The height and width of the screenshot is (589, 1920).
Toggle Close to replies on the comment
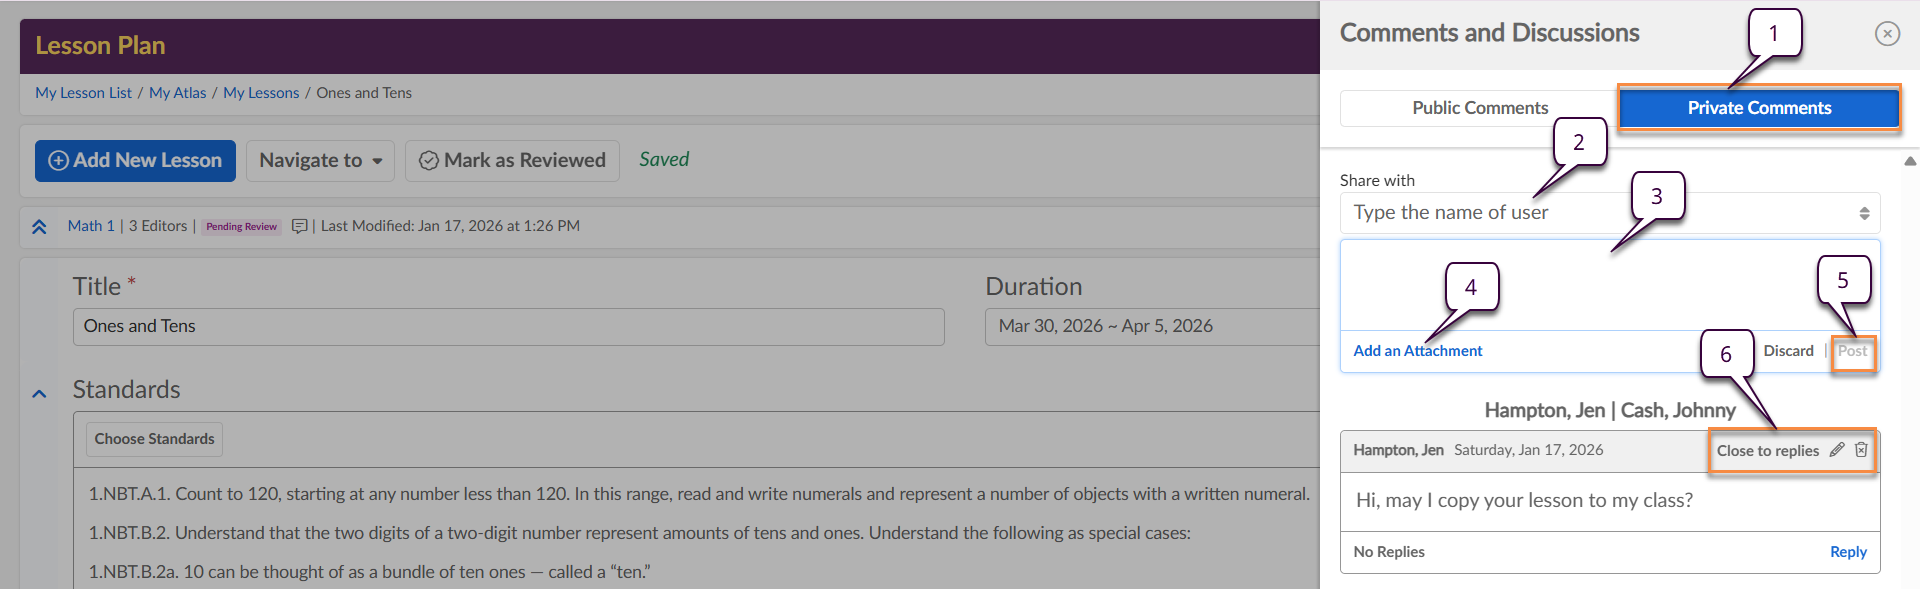pos(1767,451)
